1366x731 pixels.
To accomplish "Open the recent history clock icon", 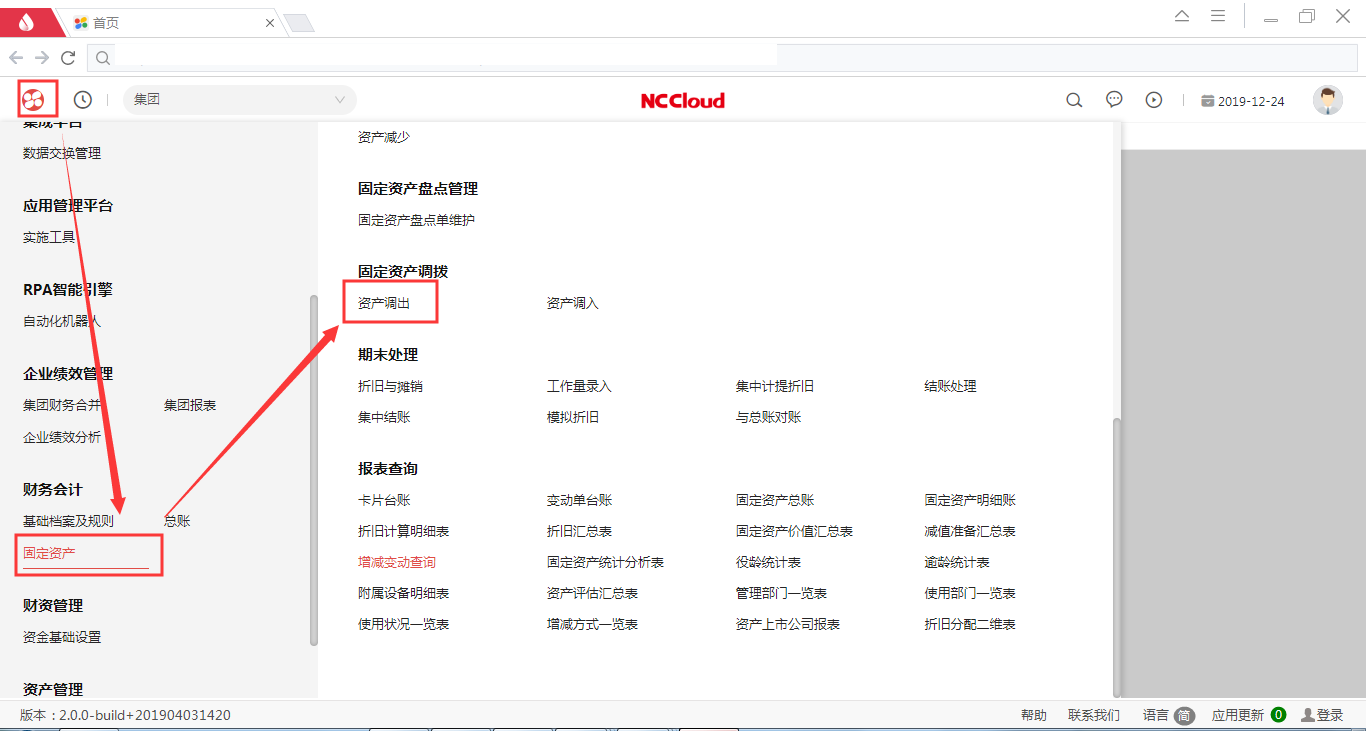I will click(x=83, y=100).
